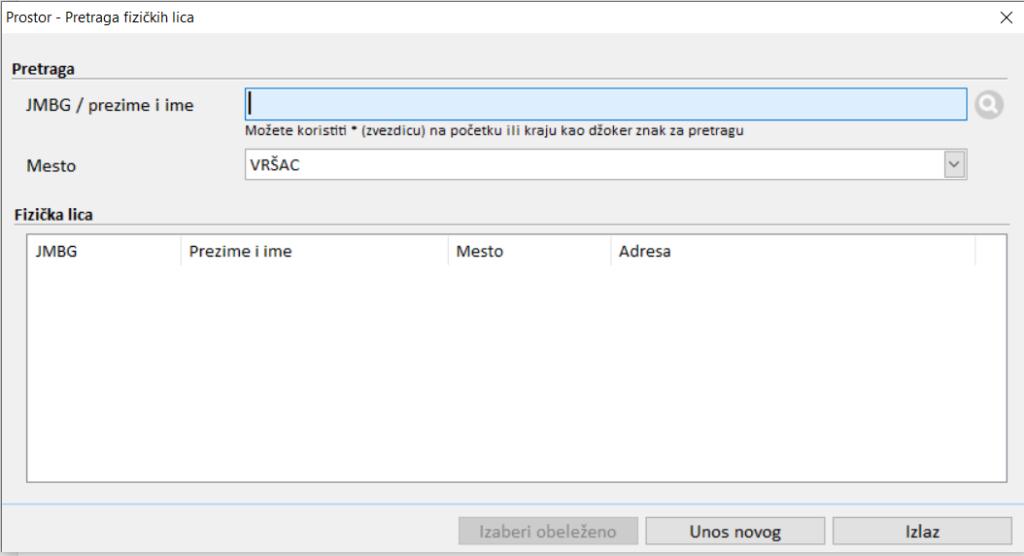Click the Pretraga section heading
Image resolution: width=1024 pixels, height=556 pixels.
tap(43, 69)
